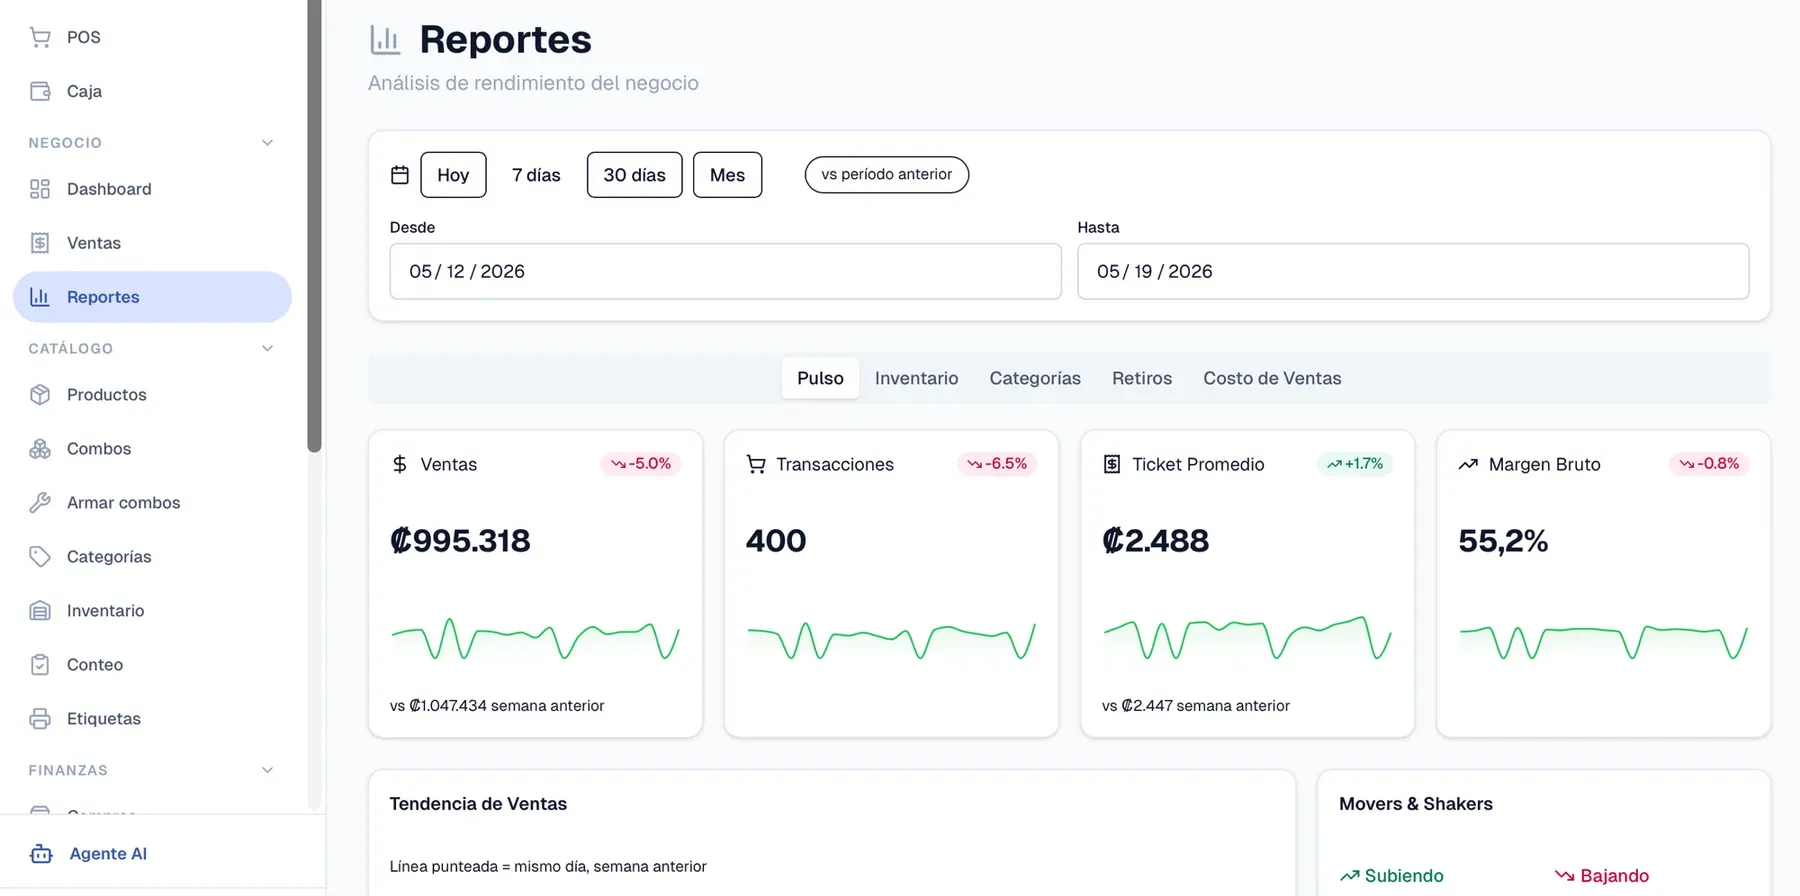Click the trend arrow icon on Margen Bruto card
This screenshot has width=1800, height=896.
pos(1468,464)
